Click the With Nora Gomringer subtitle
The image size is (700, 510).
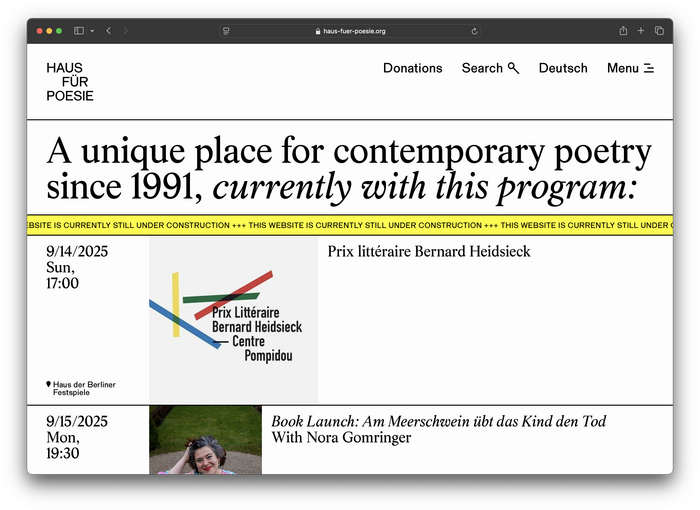click(341, 437)
